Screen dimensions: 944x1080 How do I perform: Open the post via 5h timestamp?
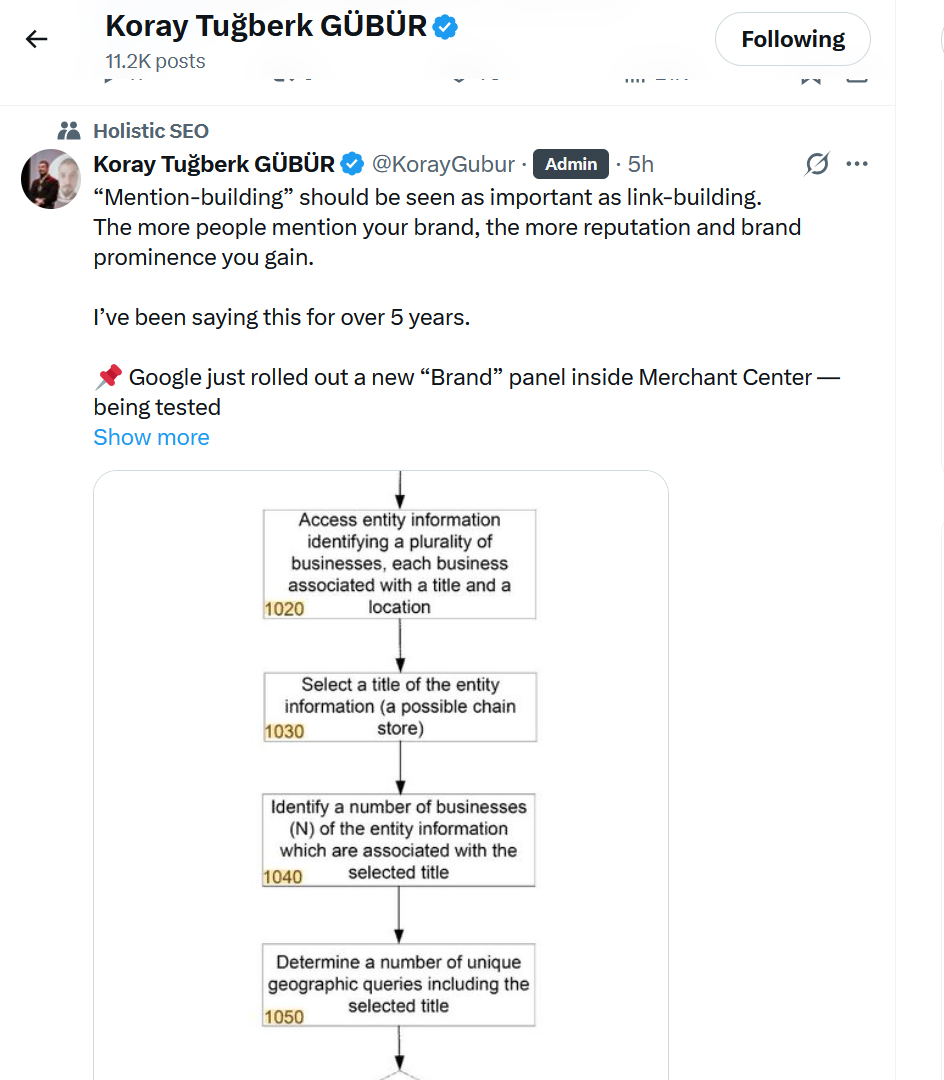click(640, 164)
